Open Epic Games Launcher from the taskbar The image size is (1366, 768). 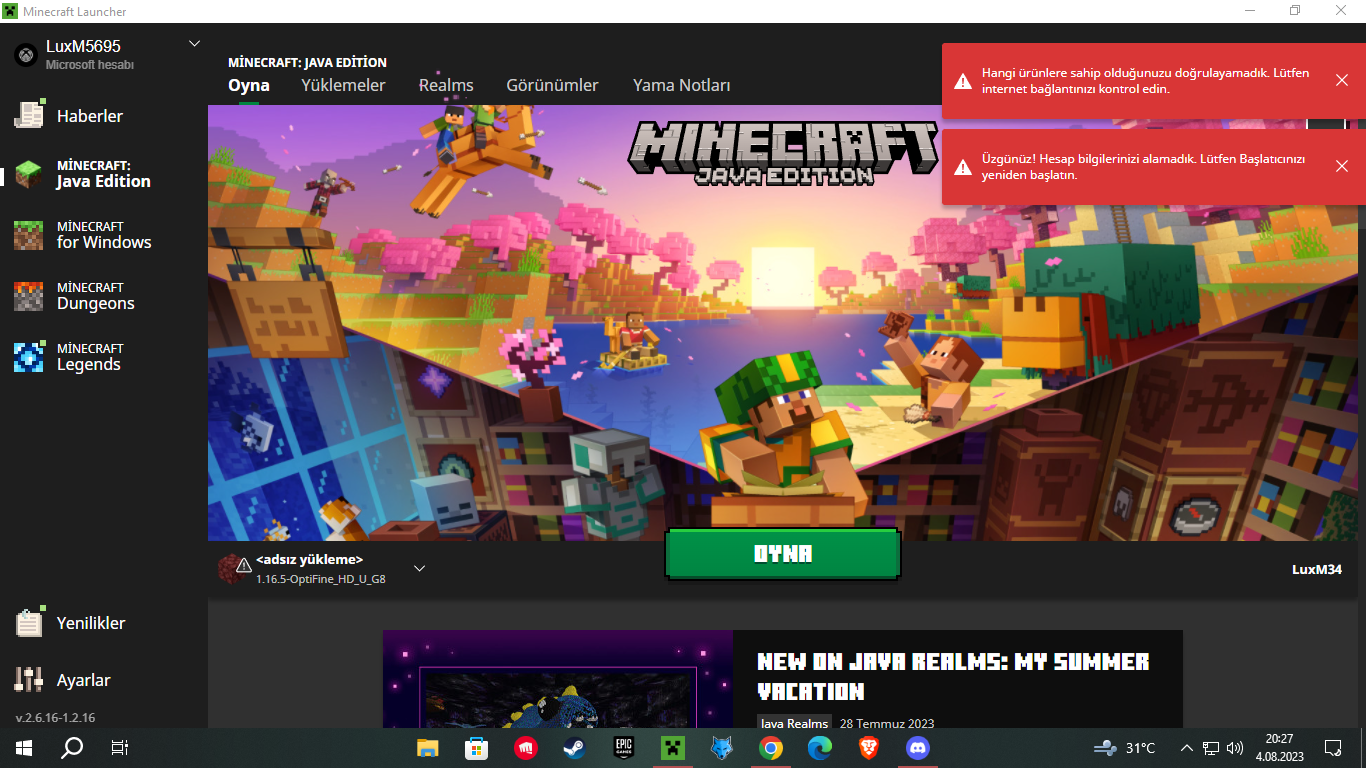point(624,747)
